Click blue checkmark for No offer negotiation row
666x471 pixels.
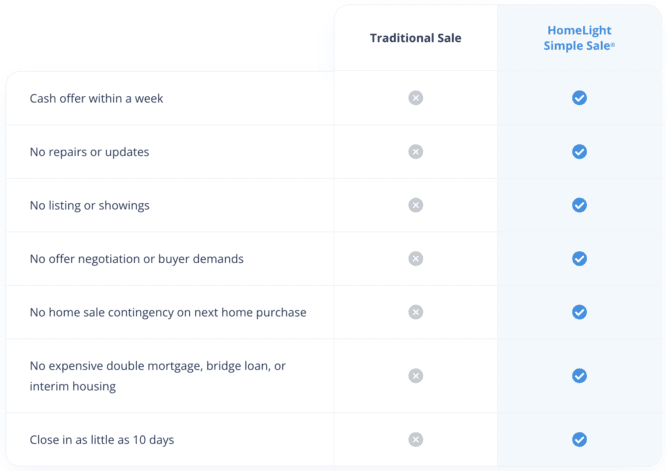tap(579, 259)
